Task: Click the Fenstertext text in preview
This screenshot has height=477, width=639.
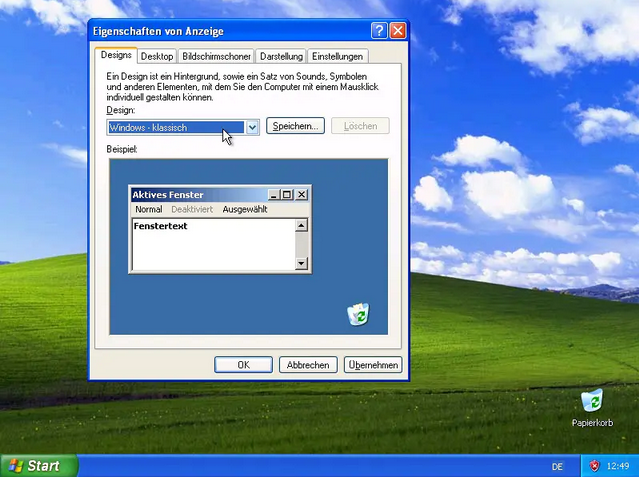Action: [161, 226]
